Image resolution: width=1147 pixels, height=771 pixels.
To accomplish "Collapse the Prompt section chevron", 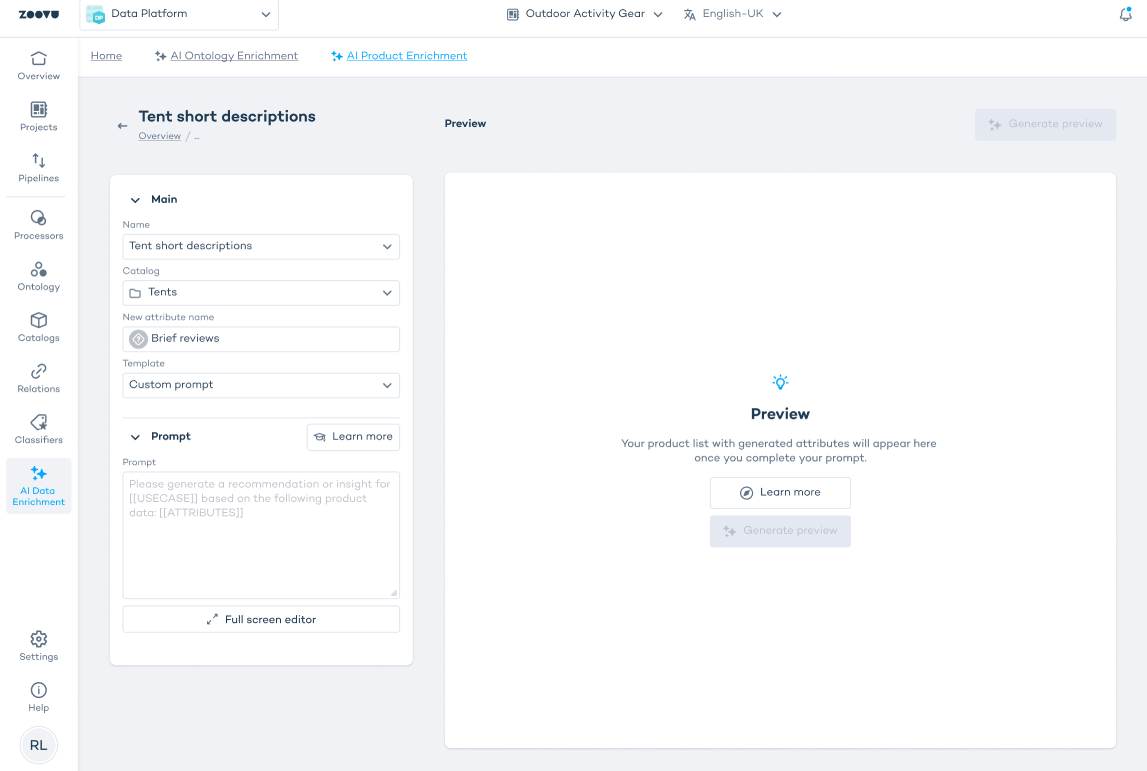I will click(x=135, y=437).
